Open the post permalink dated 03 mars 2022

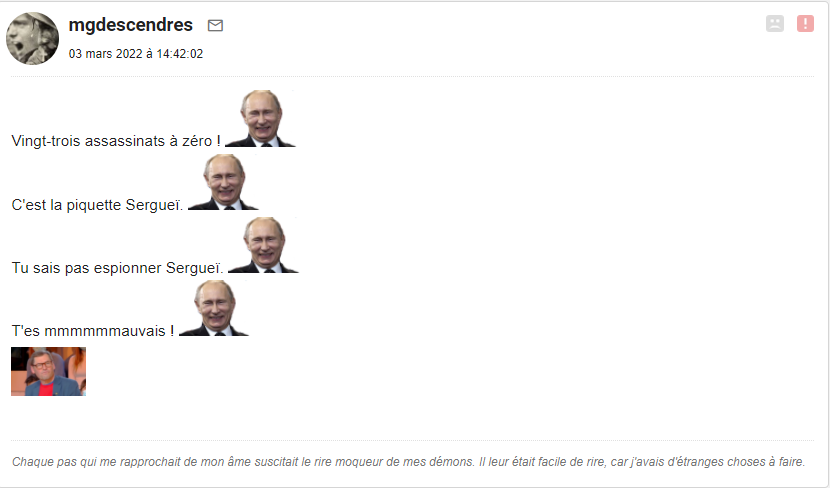point(136,53)
